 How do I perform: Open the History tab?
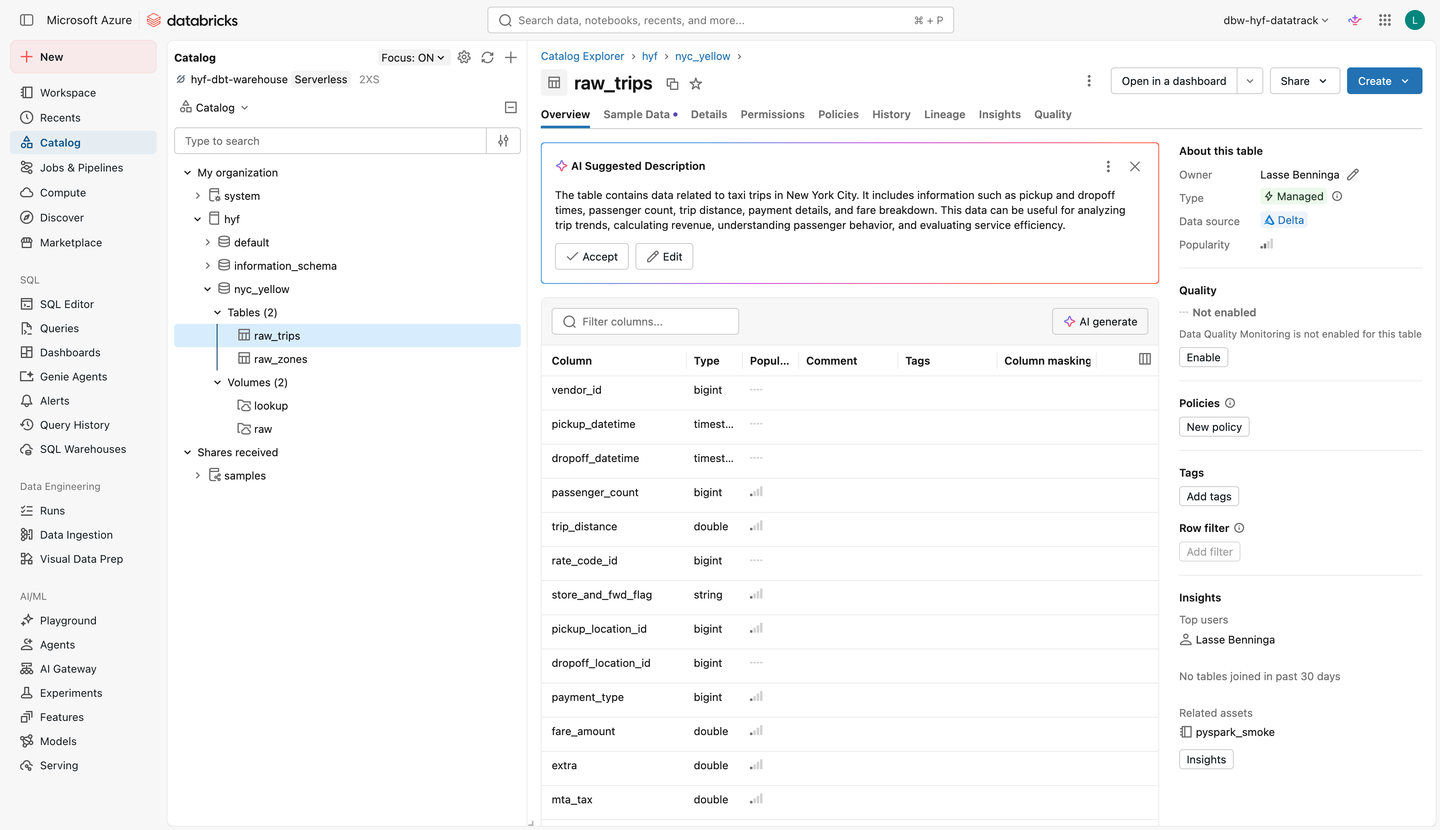(x=891, y=115)
